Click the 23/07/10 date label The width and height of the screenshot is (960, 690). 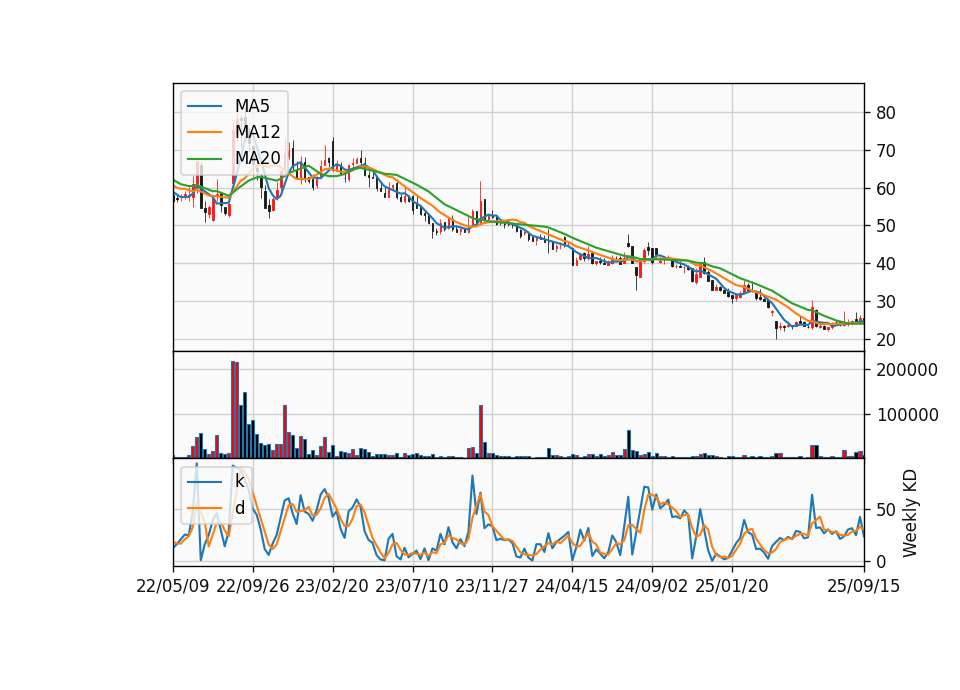tap(412, 586)
